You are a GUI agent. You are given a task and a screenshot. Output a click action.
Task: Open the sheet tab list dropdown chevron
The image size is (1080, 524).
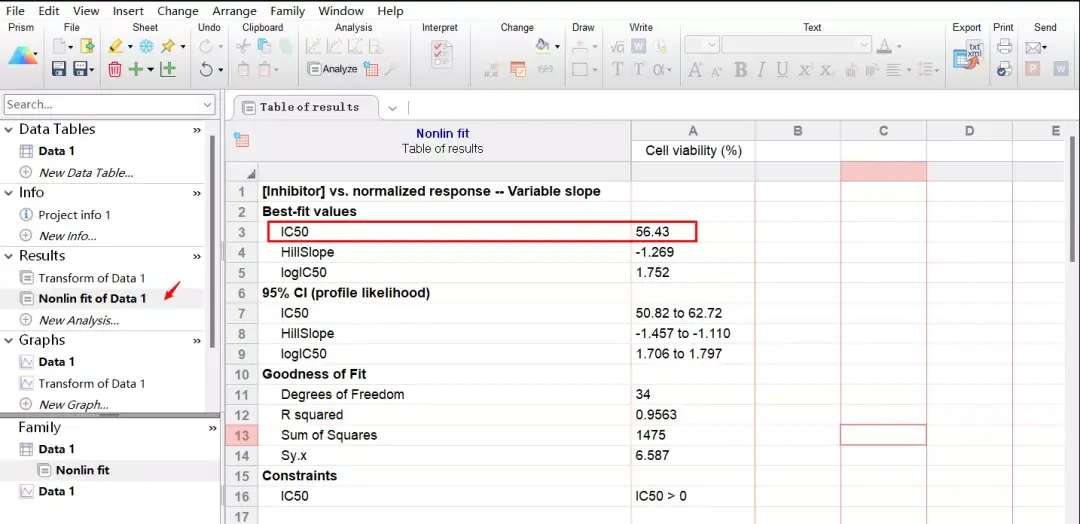point(393,108)
